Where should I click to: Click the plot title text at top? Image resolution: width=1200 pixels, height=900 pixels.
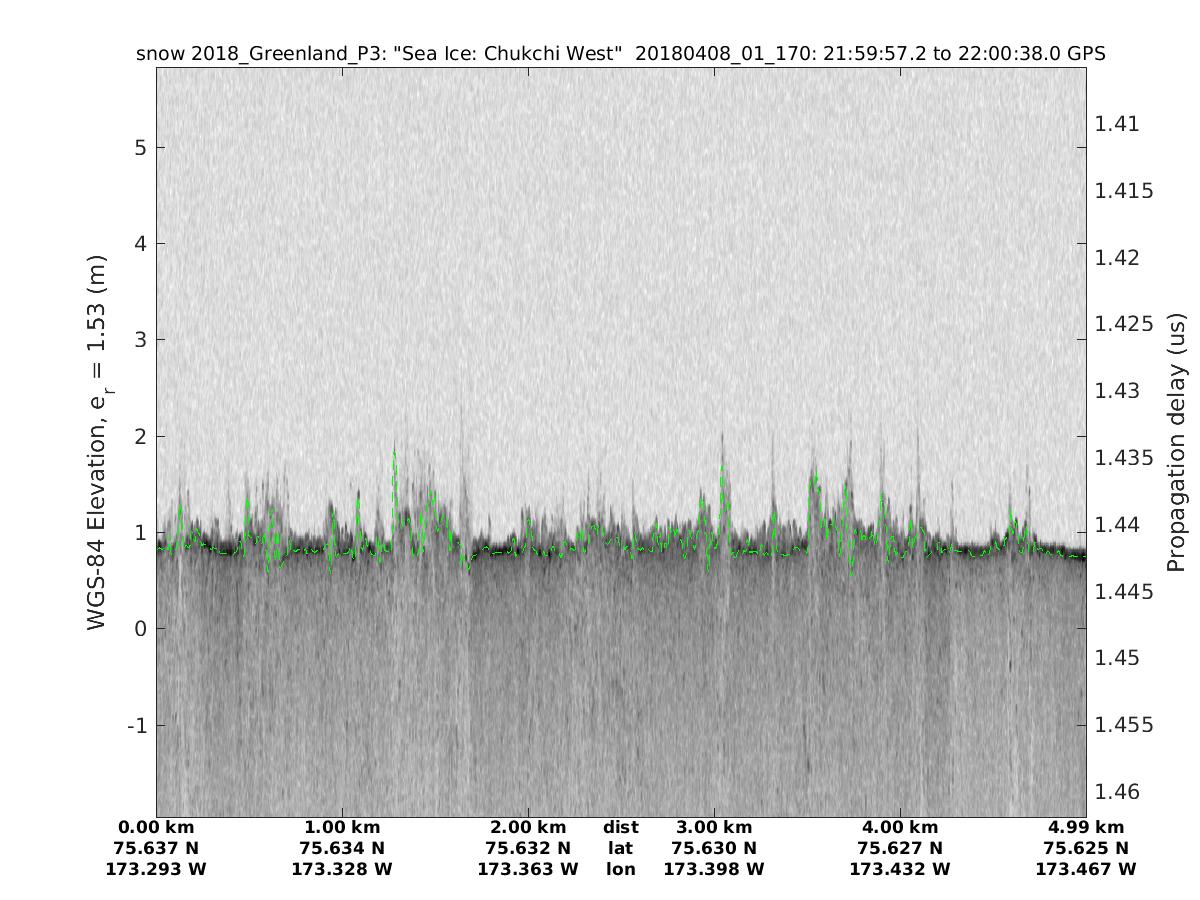point(620,54)
